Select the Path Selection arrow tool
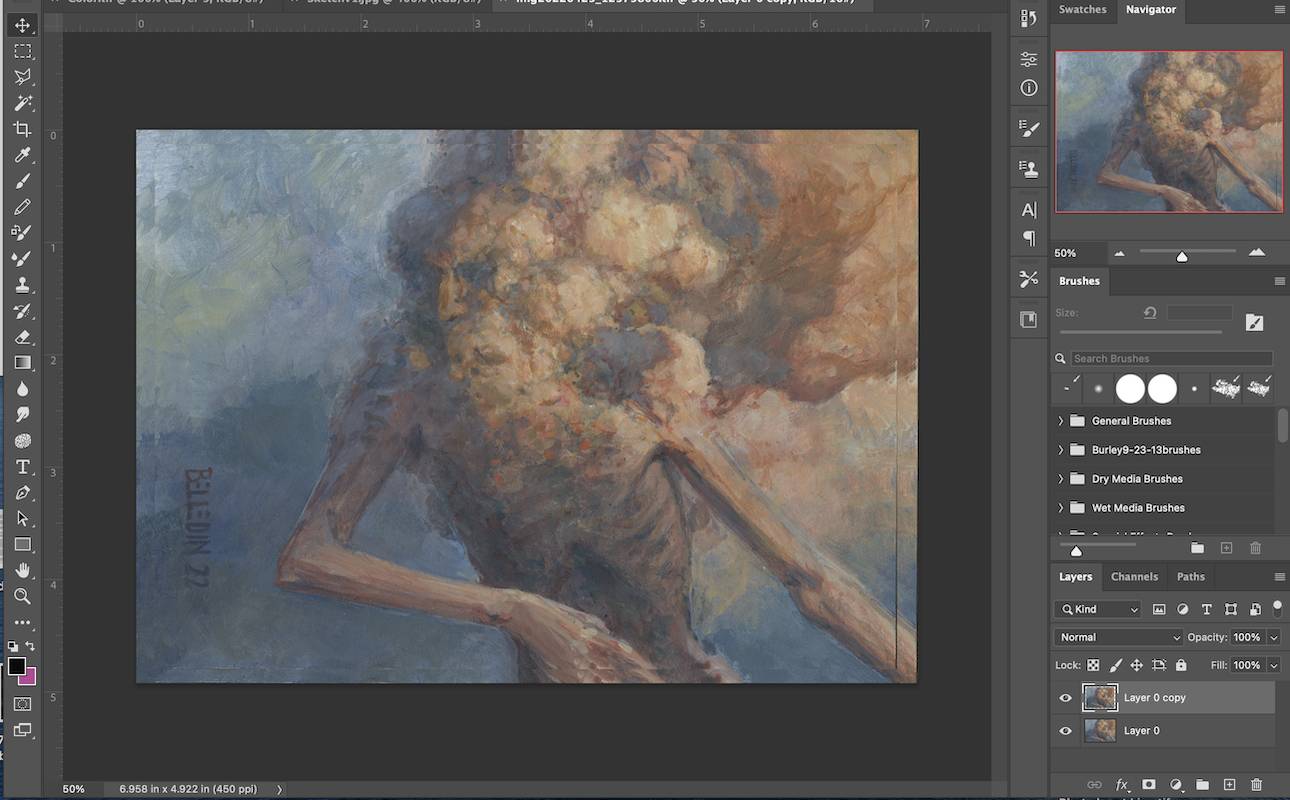 coord(22,519)
